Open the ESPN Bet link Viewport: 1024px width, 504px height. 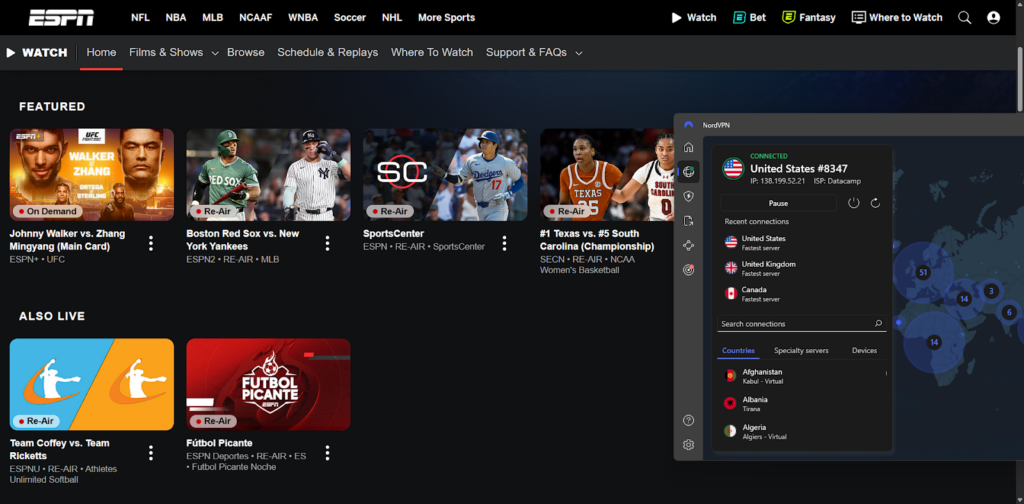749,18
